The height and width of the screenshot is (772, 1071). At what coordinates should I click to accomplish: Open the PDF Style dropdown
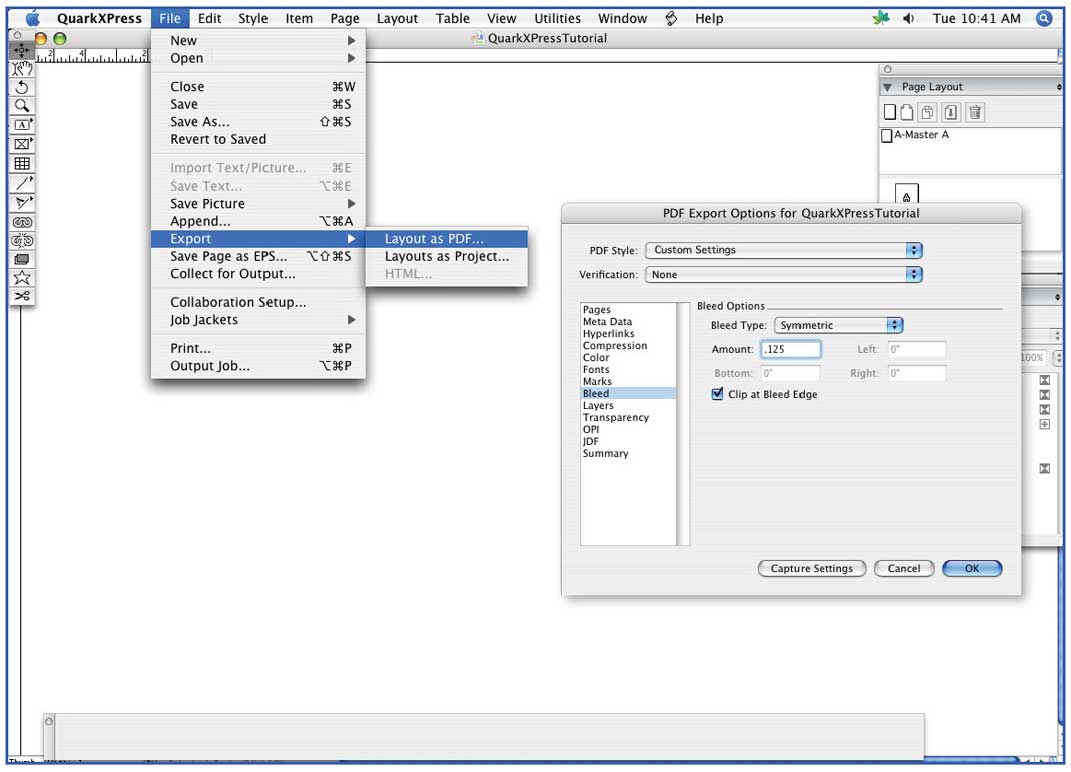783,250
